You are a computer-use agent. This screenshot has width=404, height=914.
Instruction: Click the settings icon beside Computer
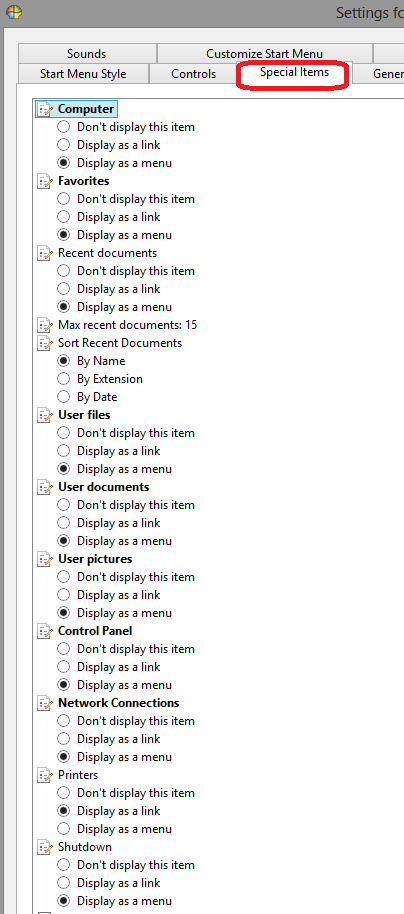click(45, 109)
